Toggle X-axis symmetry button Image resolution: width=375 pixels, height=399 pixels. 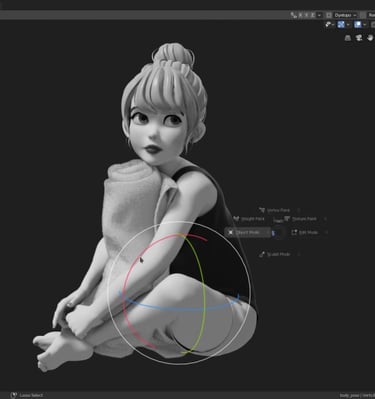pyautogui.click(x=301, y=15)
